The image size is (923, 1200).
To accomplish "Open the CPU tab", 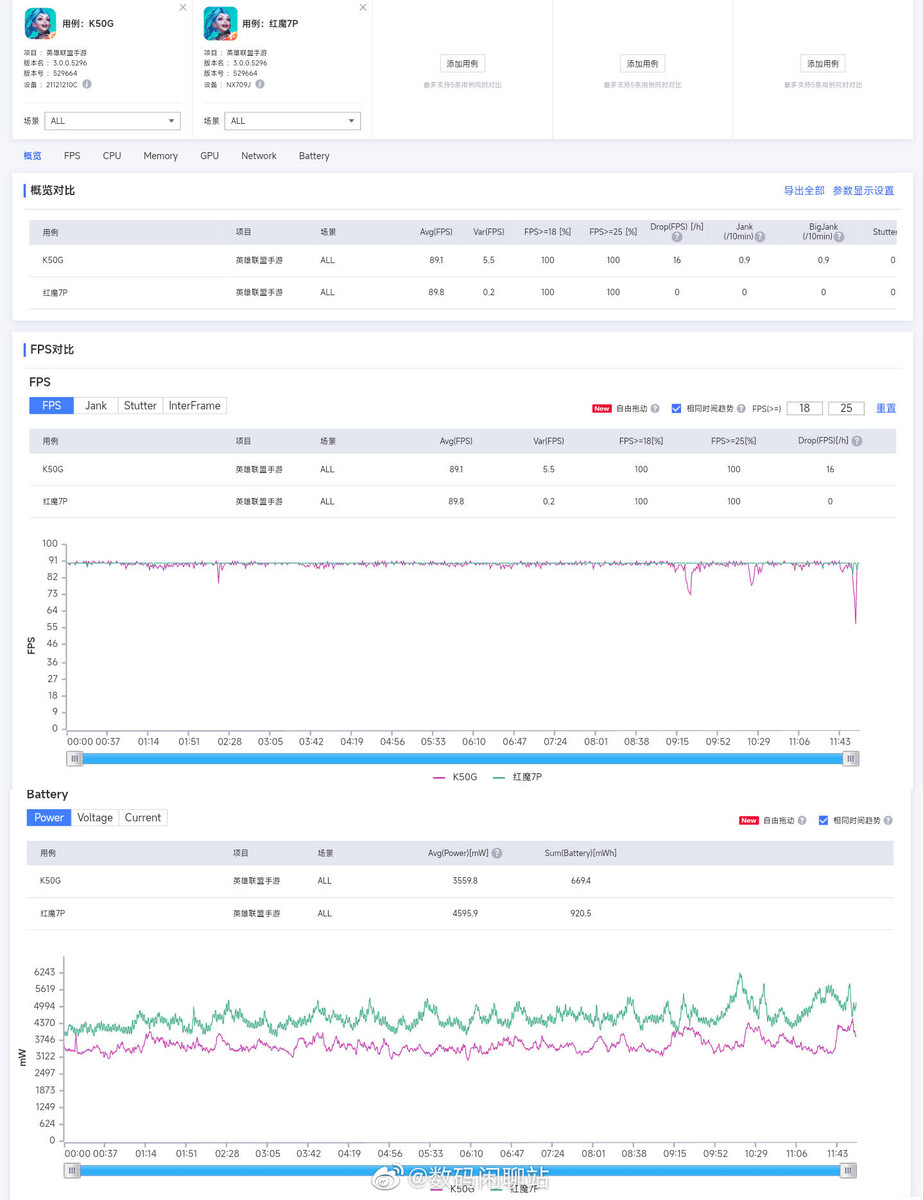I will [x=112, y=156].
